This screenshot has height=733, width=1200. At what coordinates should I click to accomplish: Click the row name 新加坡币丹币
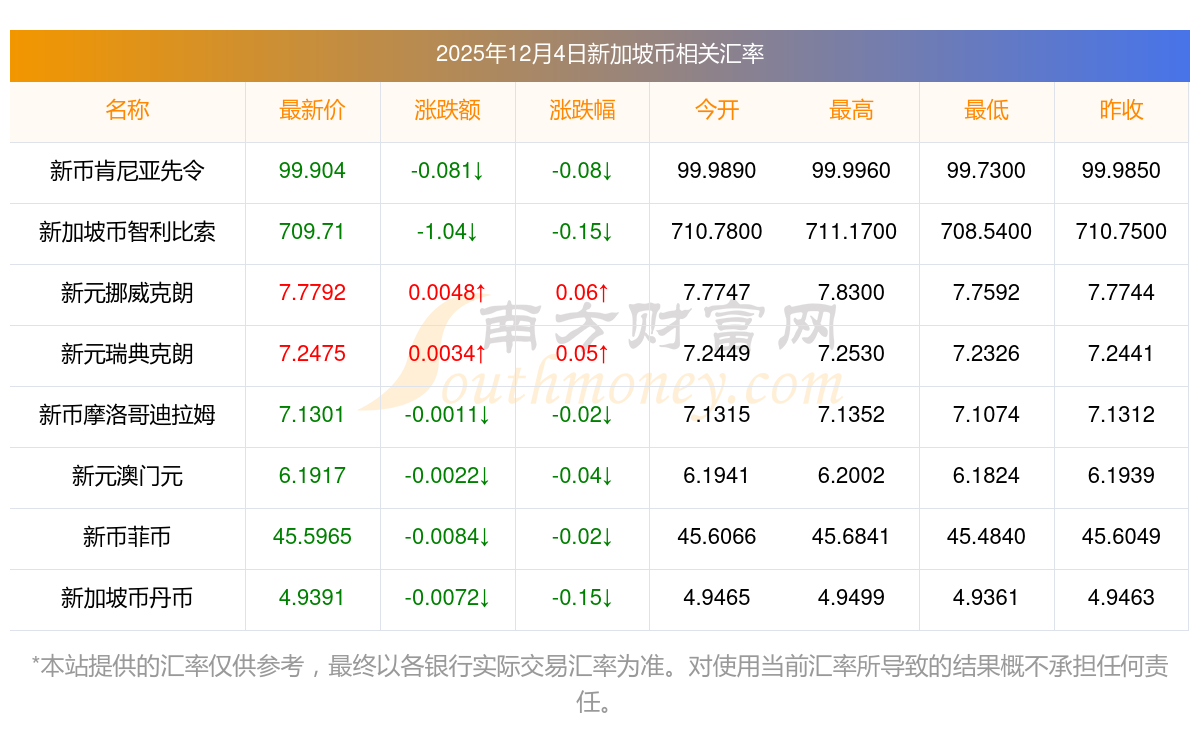(127, 598)
